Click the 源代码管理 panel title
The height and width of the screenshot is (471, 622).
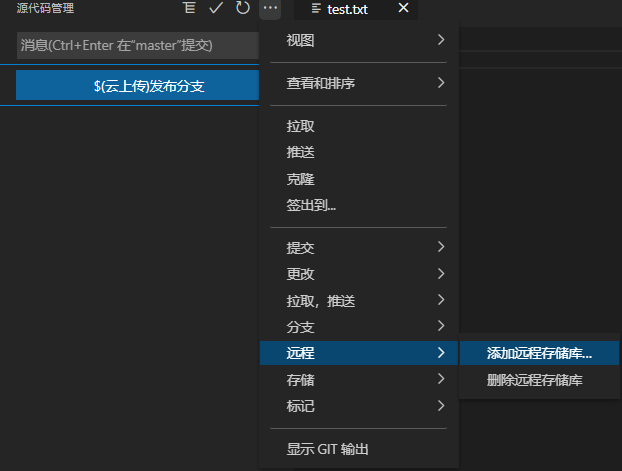pyautogui.click(x=45, y=8)
